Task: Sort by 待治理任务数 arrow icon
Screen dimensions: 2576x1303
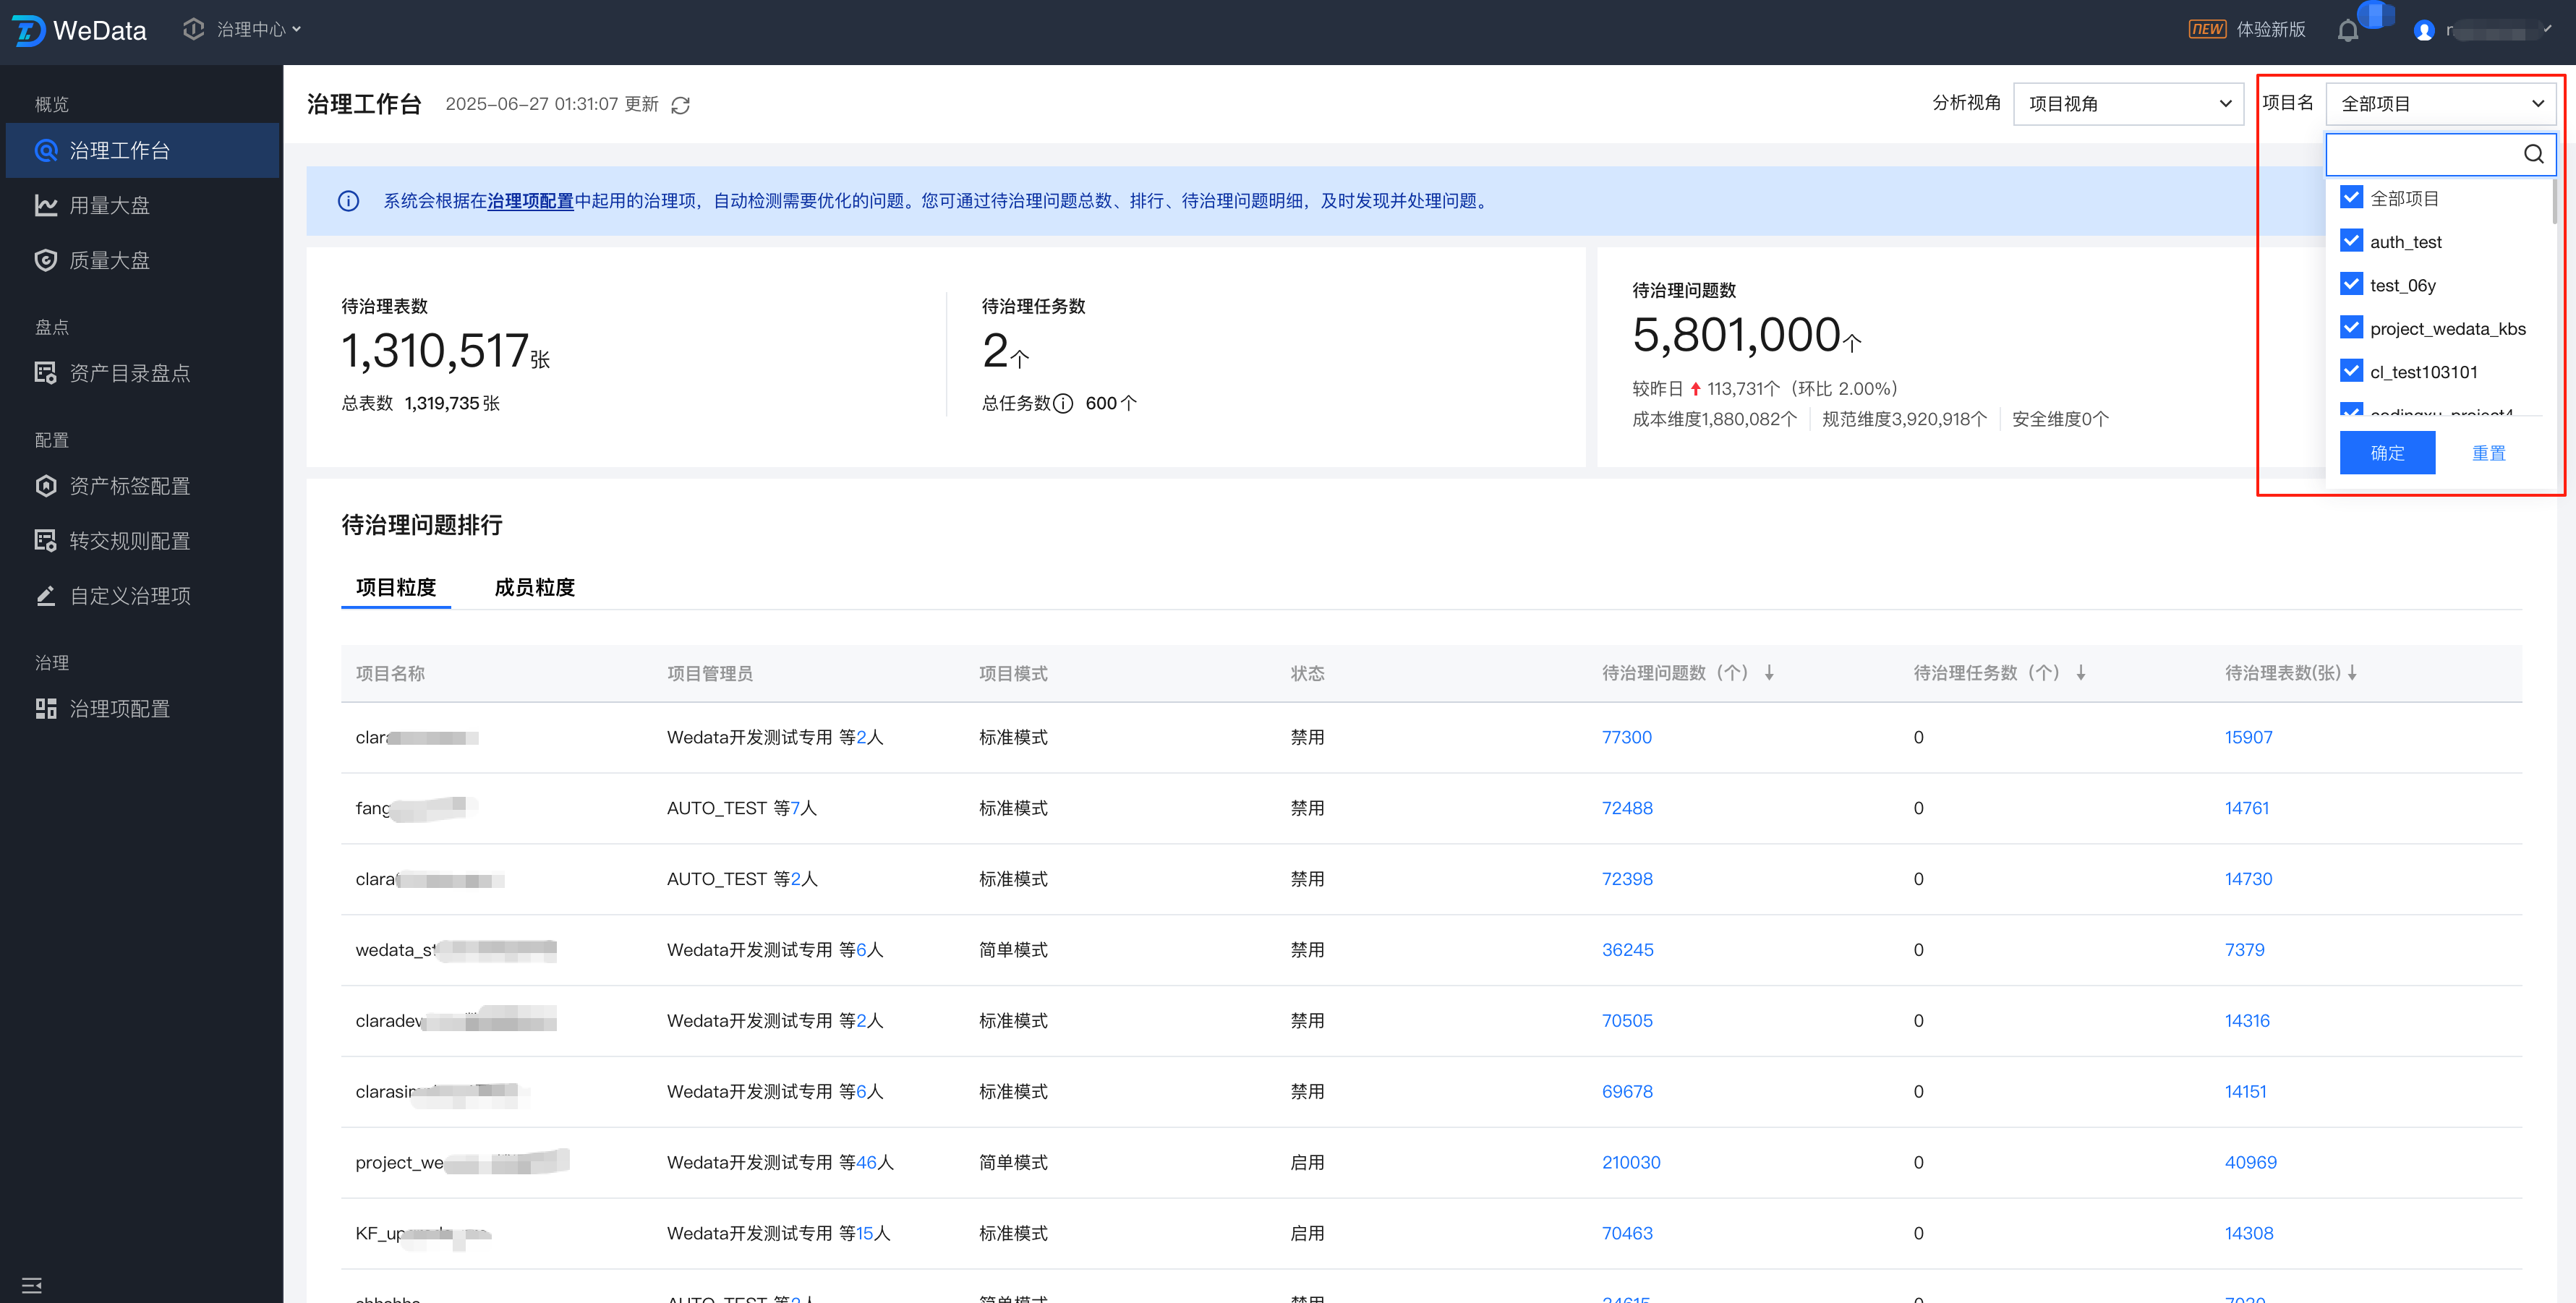Action: point(2080,673)
